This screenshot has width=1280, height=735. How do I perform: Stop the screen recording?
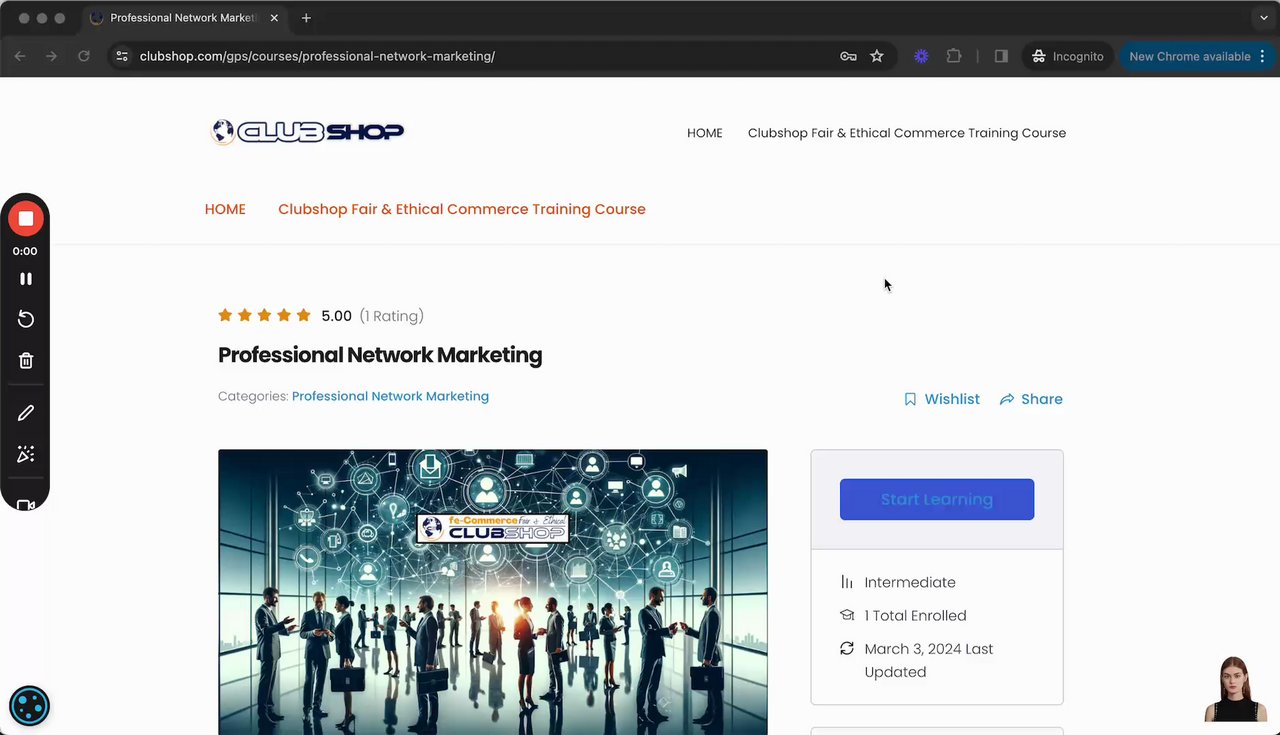[26, 219]
